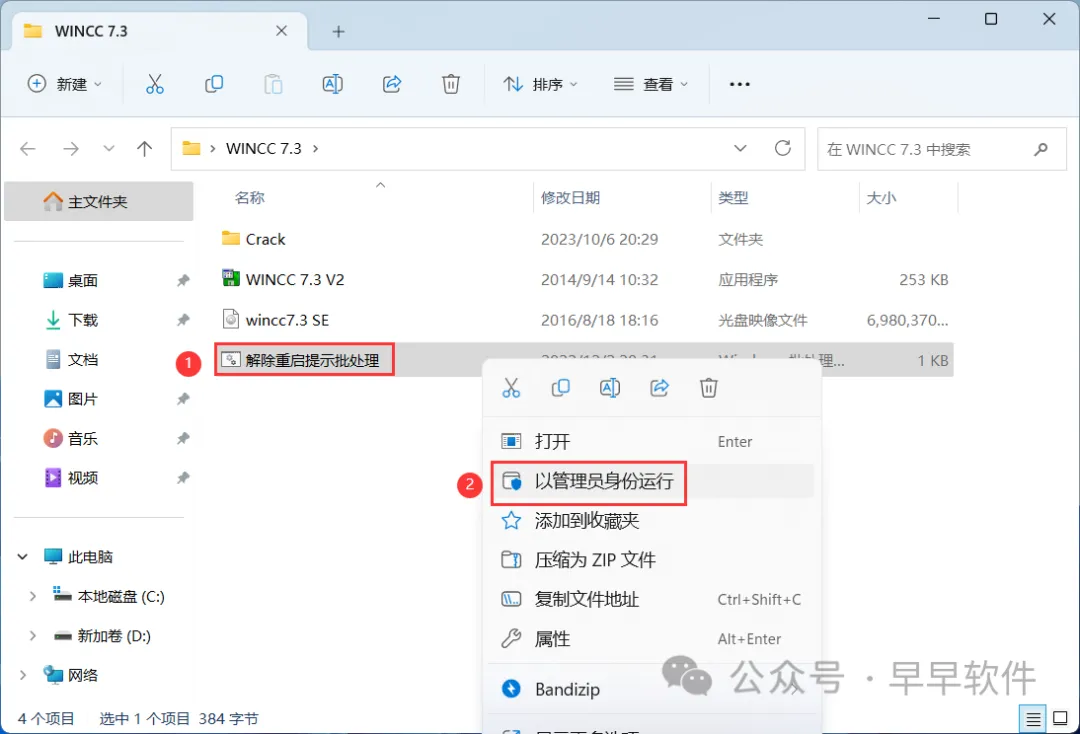
Task: Click the 本地磁盘 (C:) drive label
Action: coord(121,596)
